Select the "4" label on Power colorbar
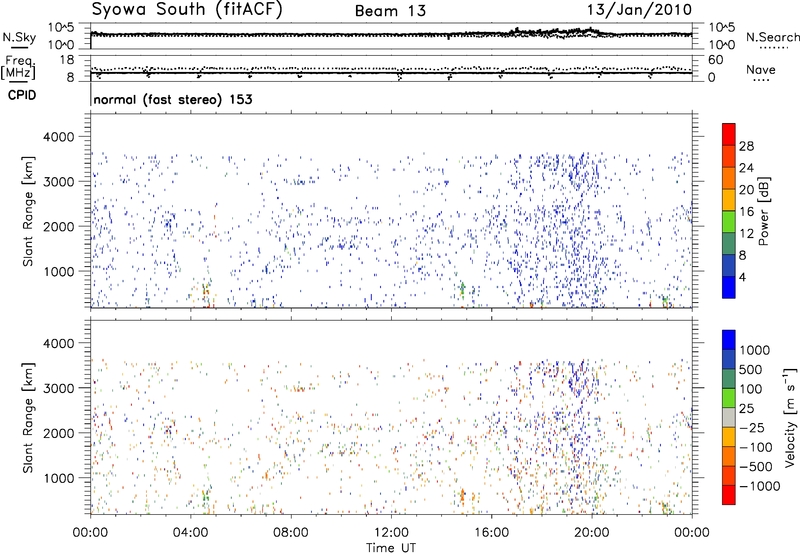This screenshot has width=800, height=554. tap(743, 278)
